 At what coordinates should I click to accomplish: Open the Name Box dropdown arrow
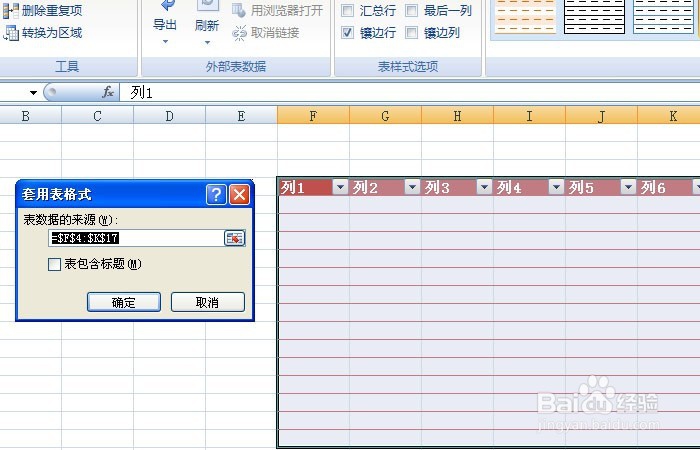[x=33, y=93]
